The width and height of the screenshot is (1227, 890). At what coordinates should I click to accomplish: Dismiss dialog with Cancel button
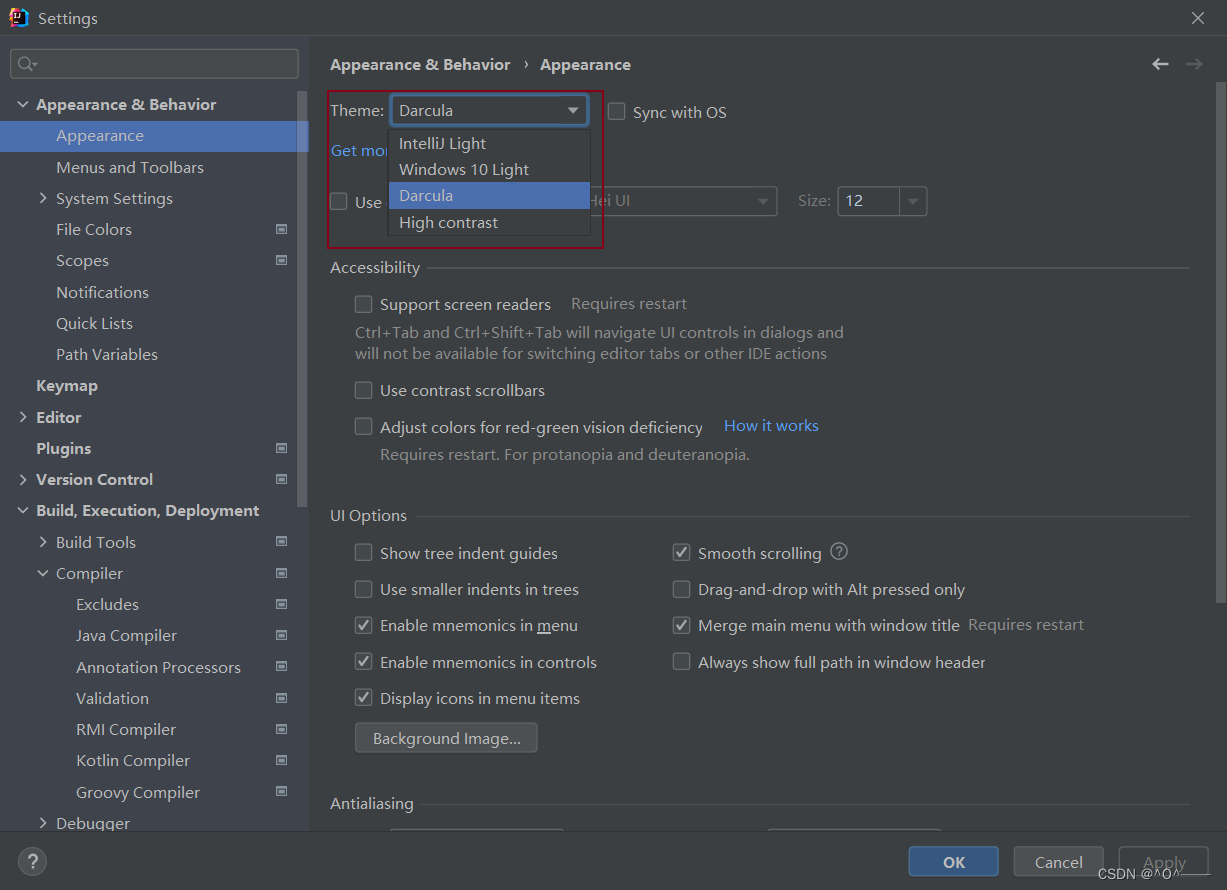(1059, 862)
